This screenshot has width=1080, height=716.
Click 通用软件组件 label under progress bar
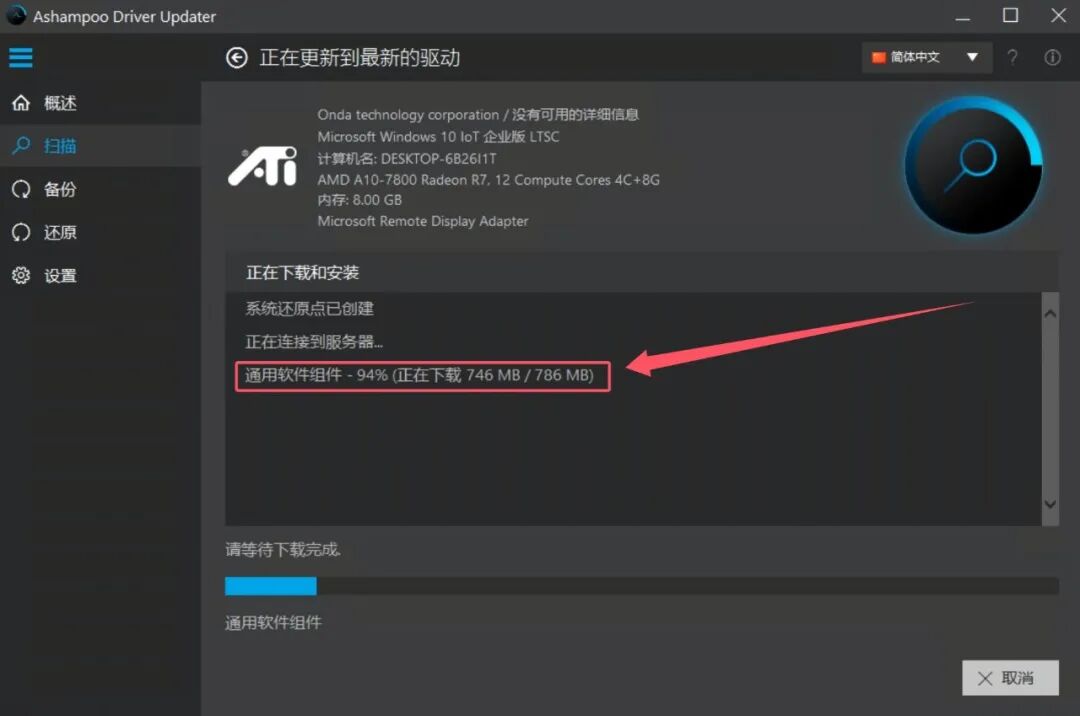coord(273,623)
